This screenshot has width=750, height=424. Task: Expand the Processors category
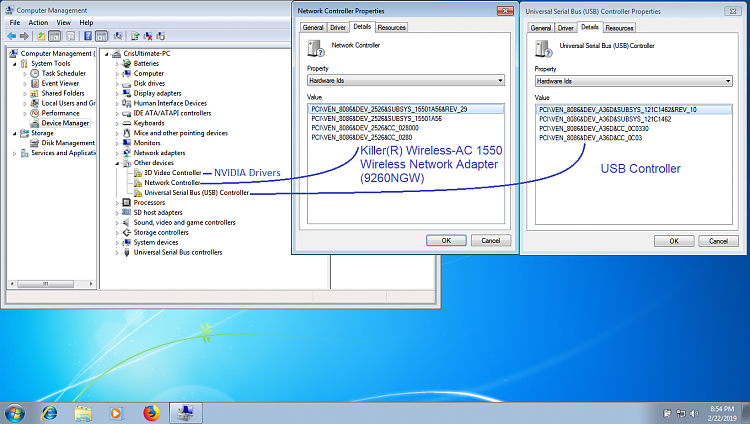(x=117, y=203)
